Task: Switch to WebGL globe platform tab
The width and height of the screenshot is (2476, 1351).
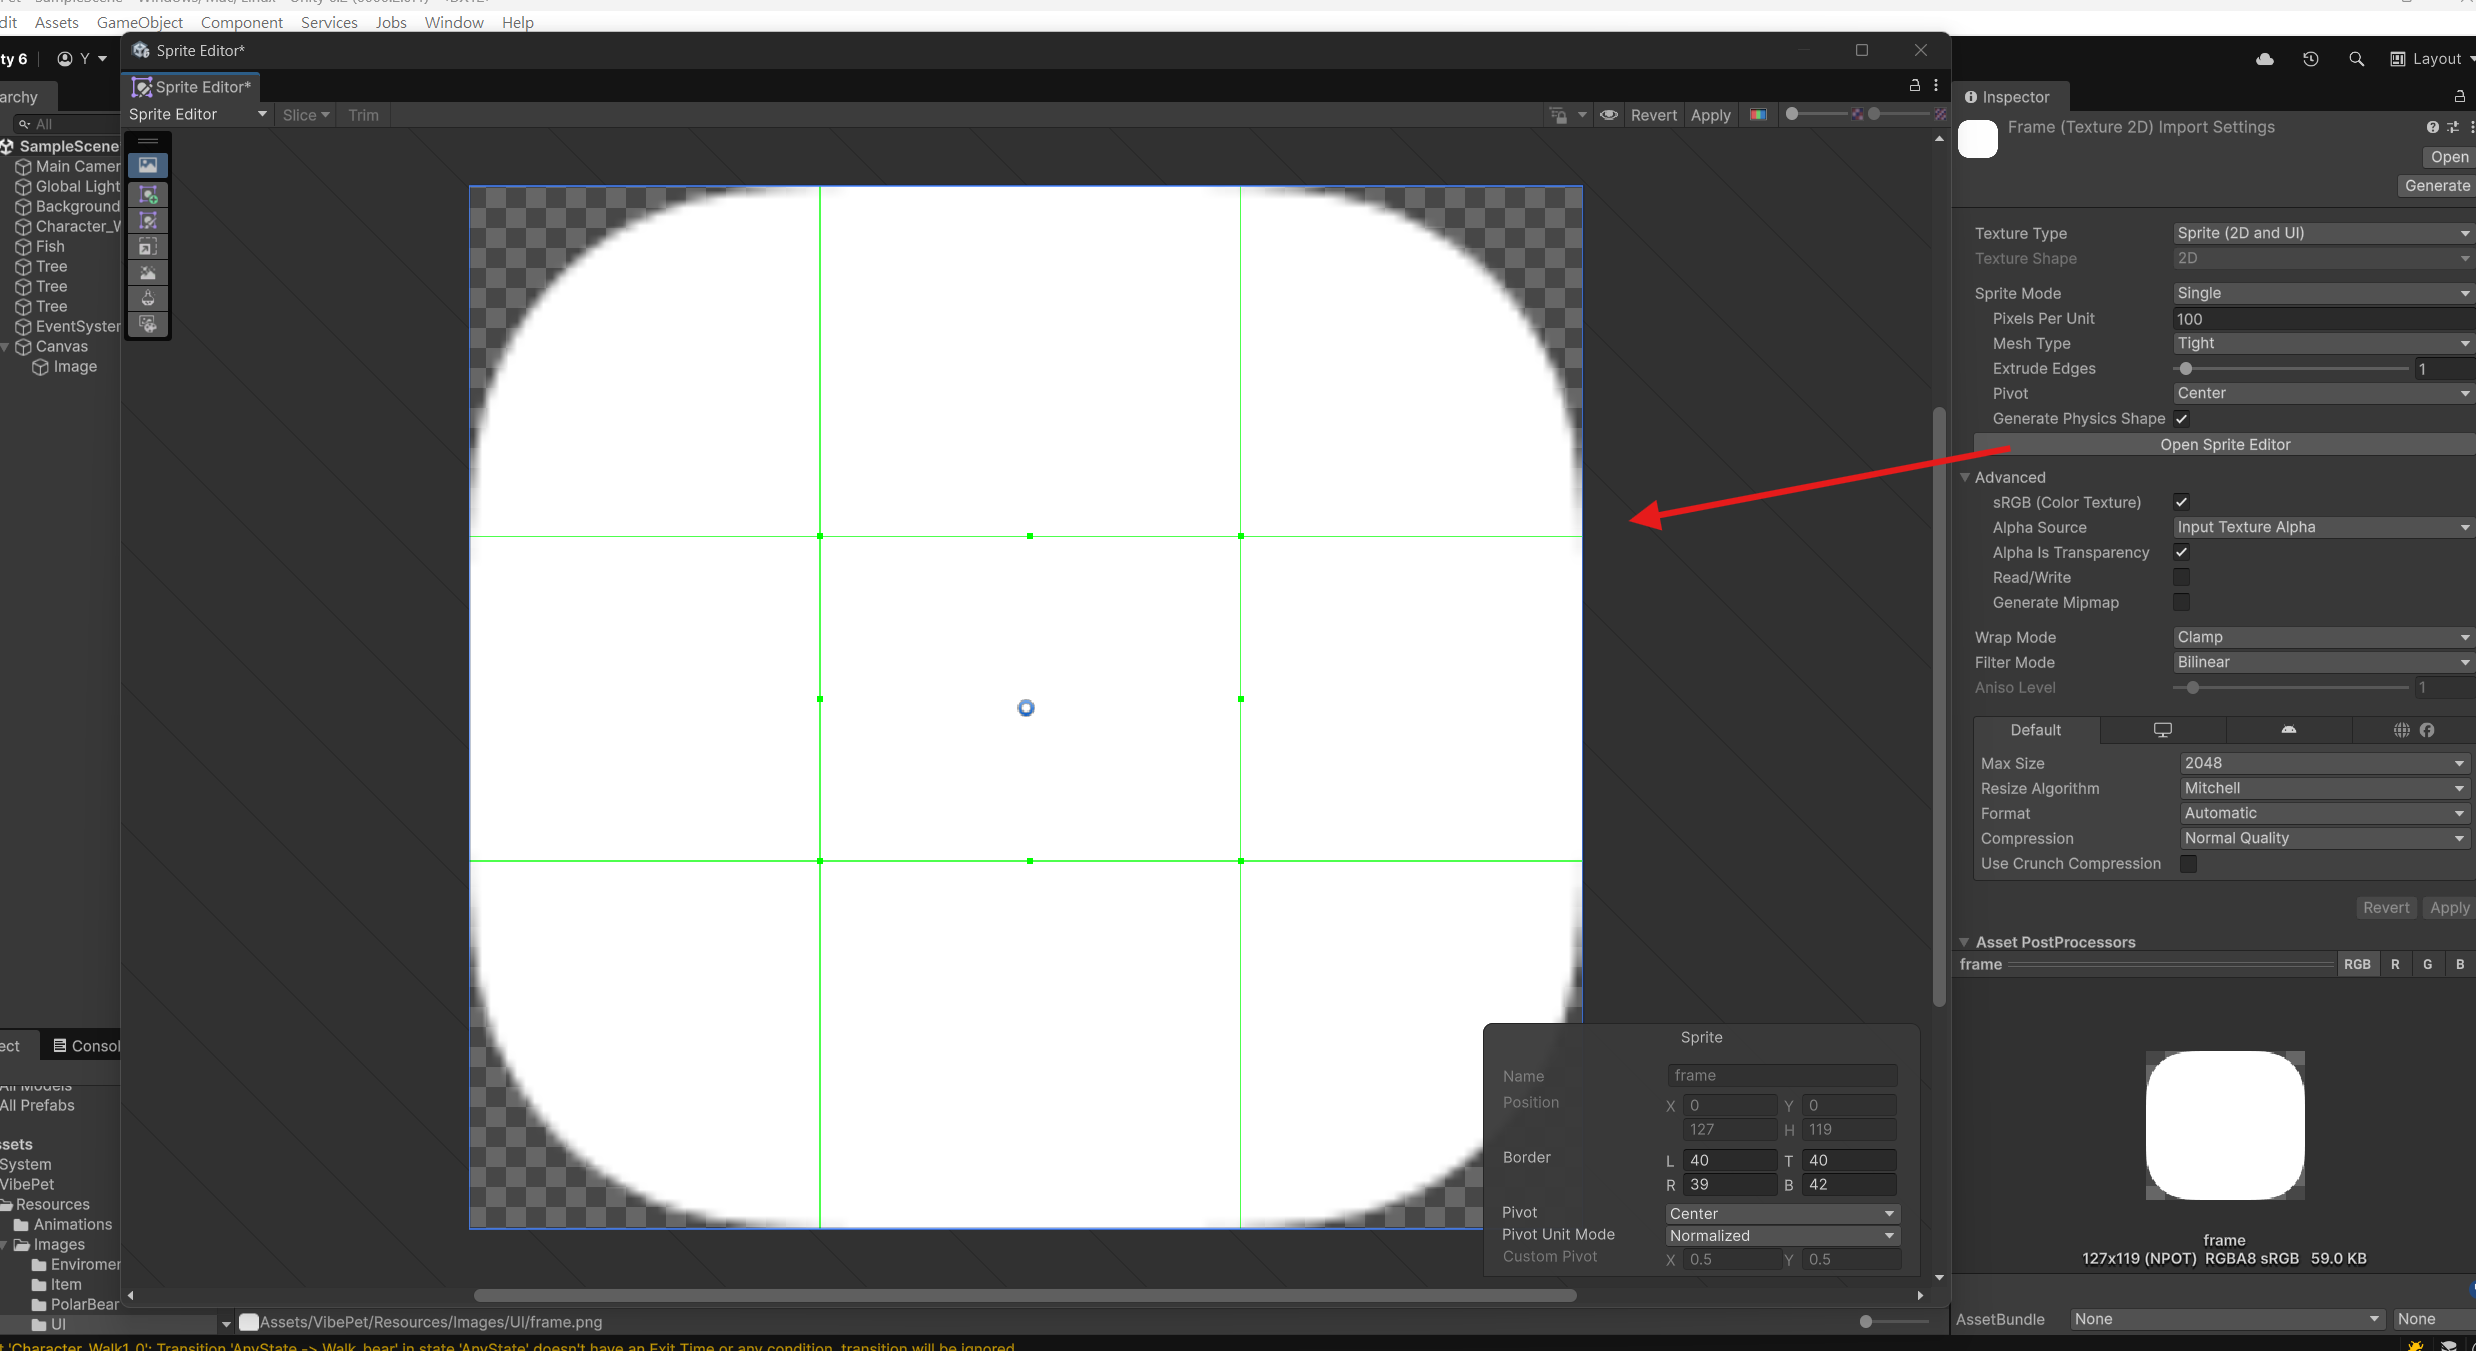Action: (2402, 730)
